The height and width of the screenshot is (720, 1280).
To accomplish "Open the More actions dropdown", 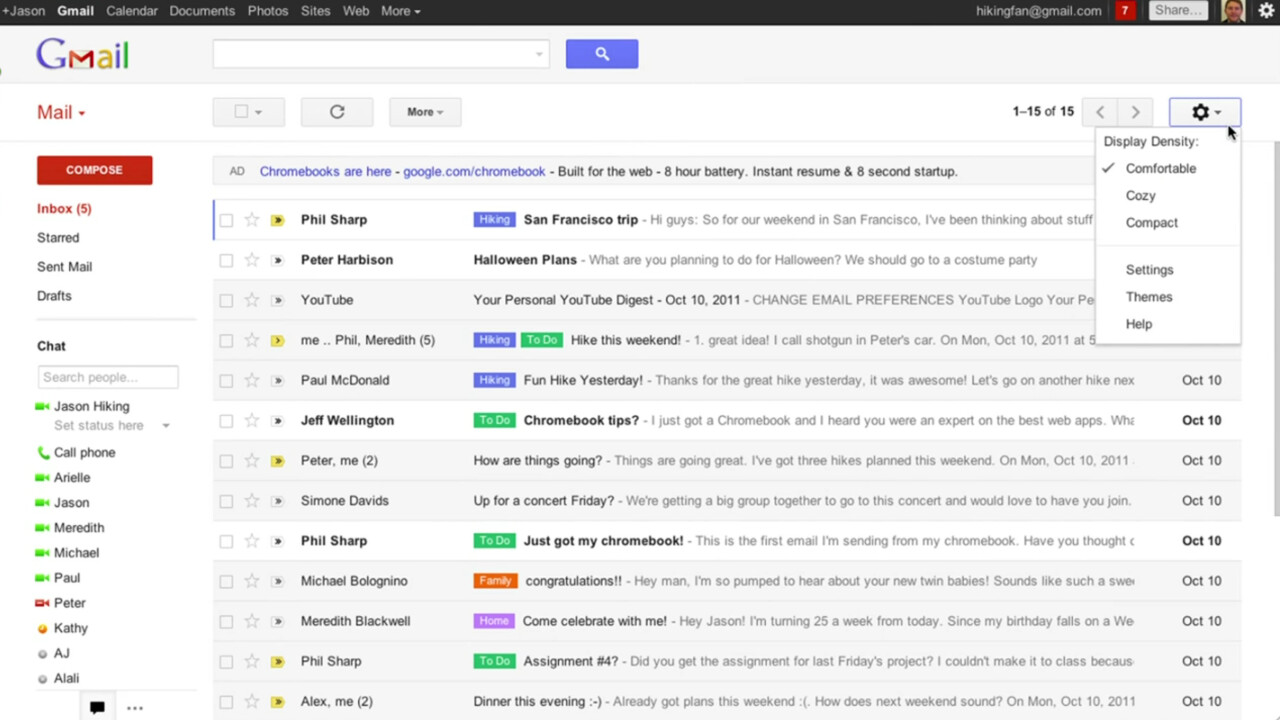I will tap(424, 112).
